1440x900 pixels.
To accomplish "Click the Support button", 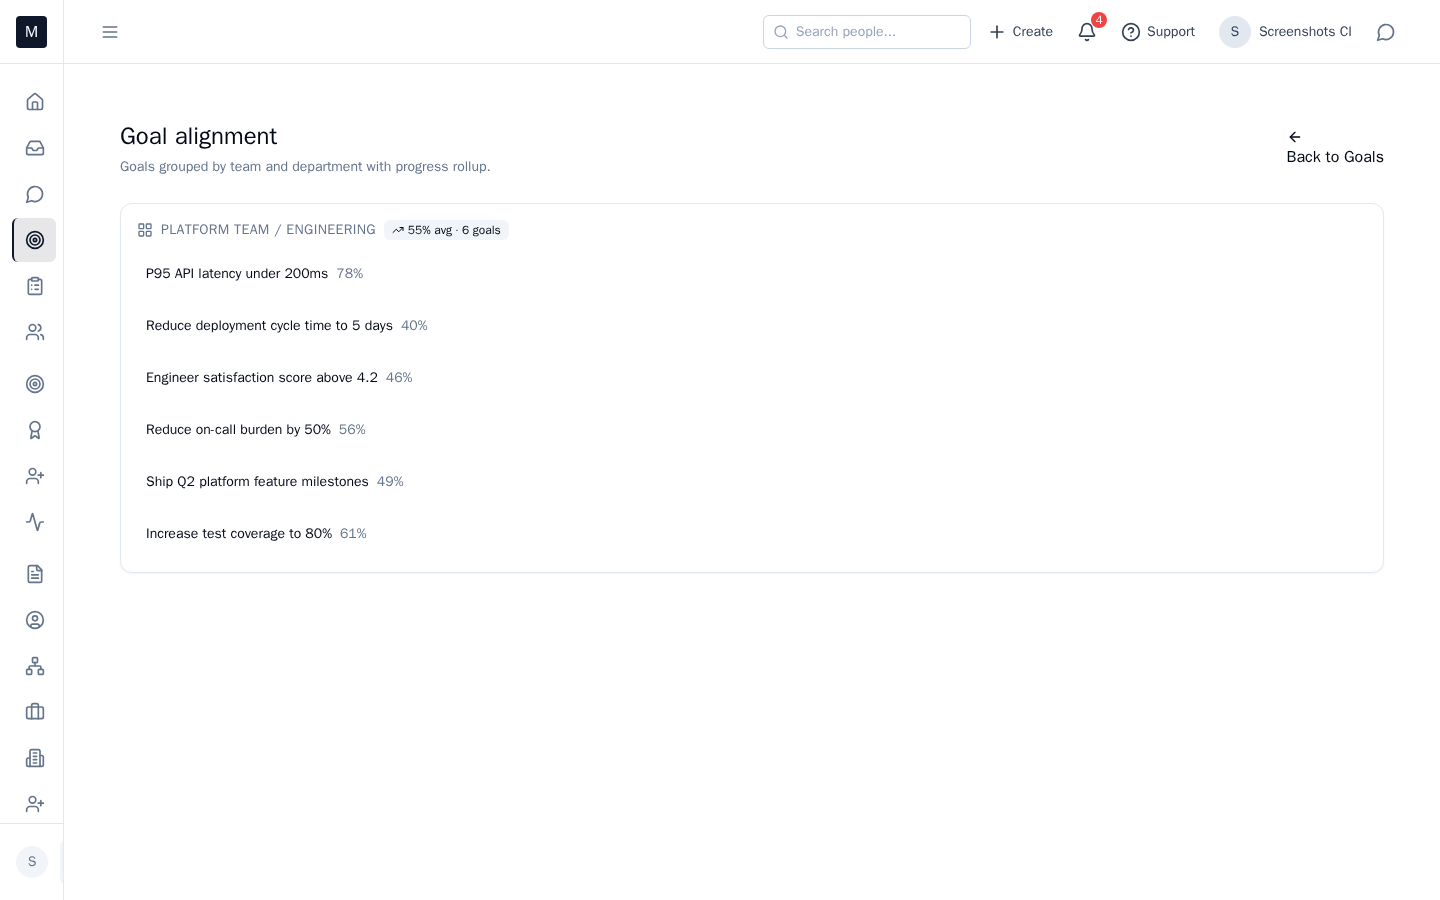I will click(x=1158, y=32).
